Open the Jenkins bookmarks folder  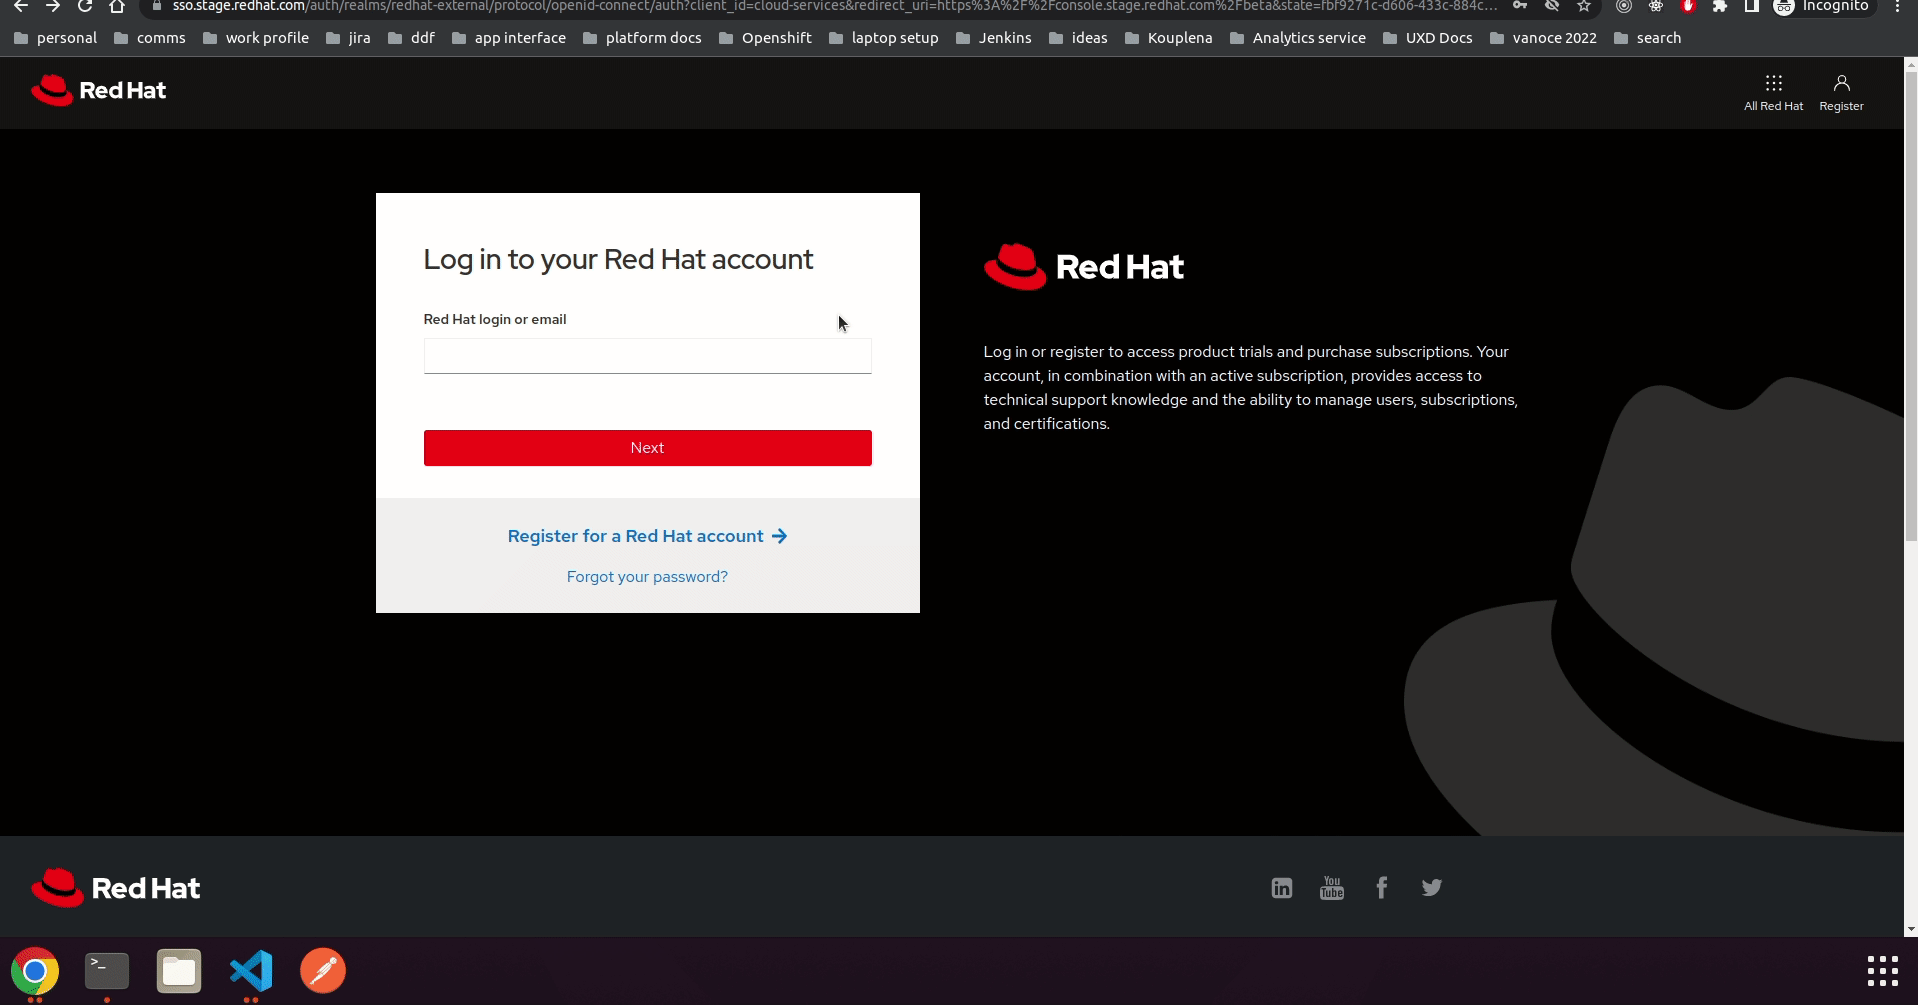993,38
